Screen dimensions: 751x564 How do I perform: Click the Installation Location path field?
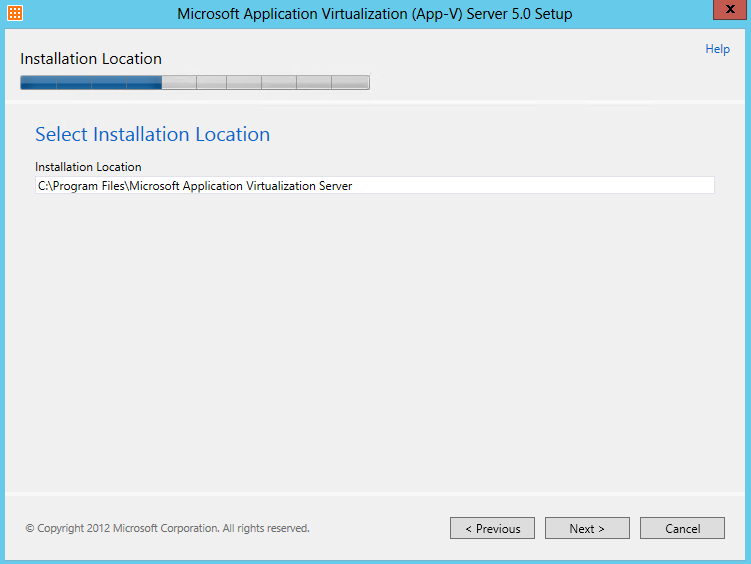(x=375, y=185)
